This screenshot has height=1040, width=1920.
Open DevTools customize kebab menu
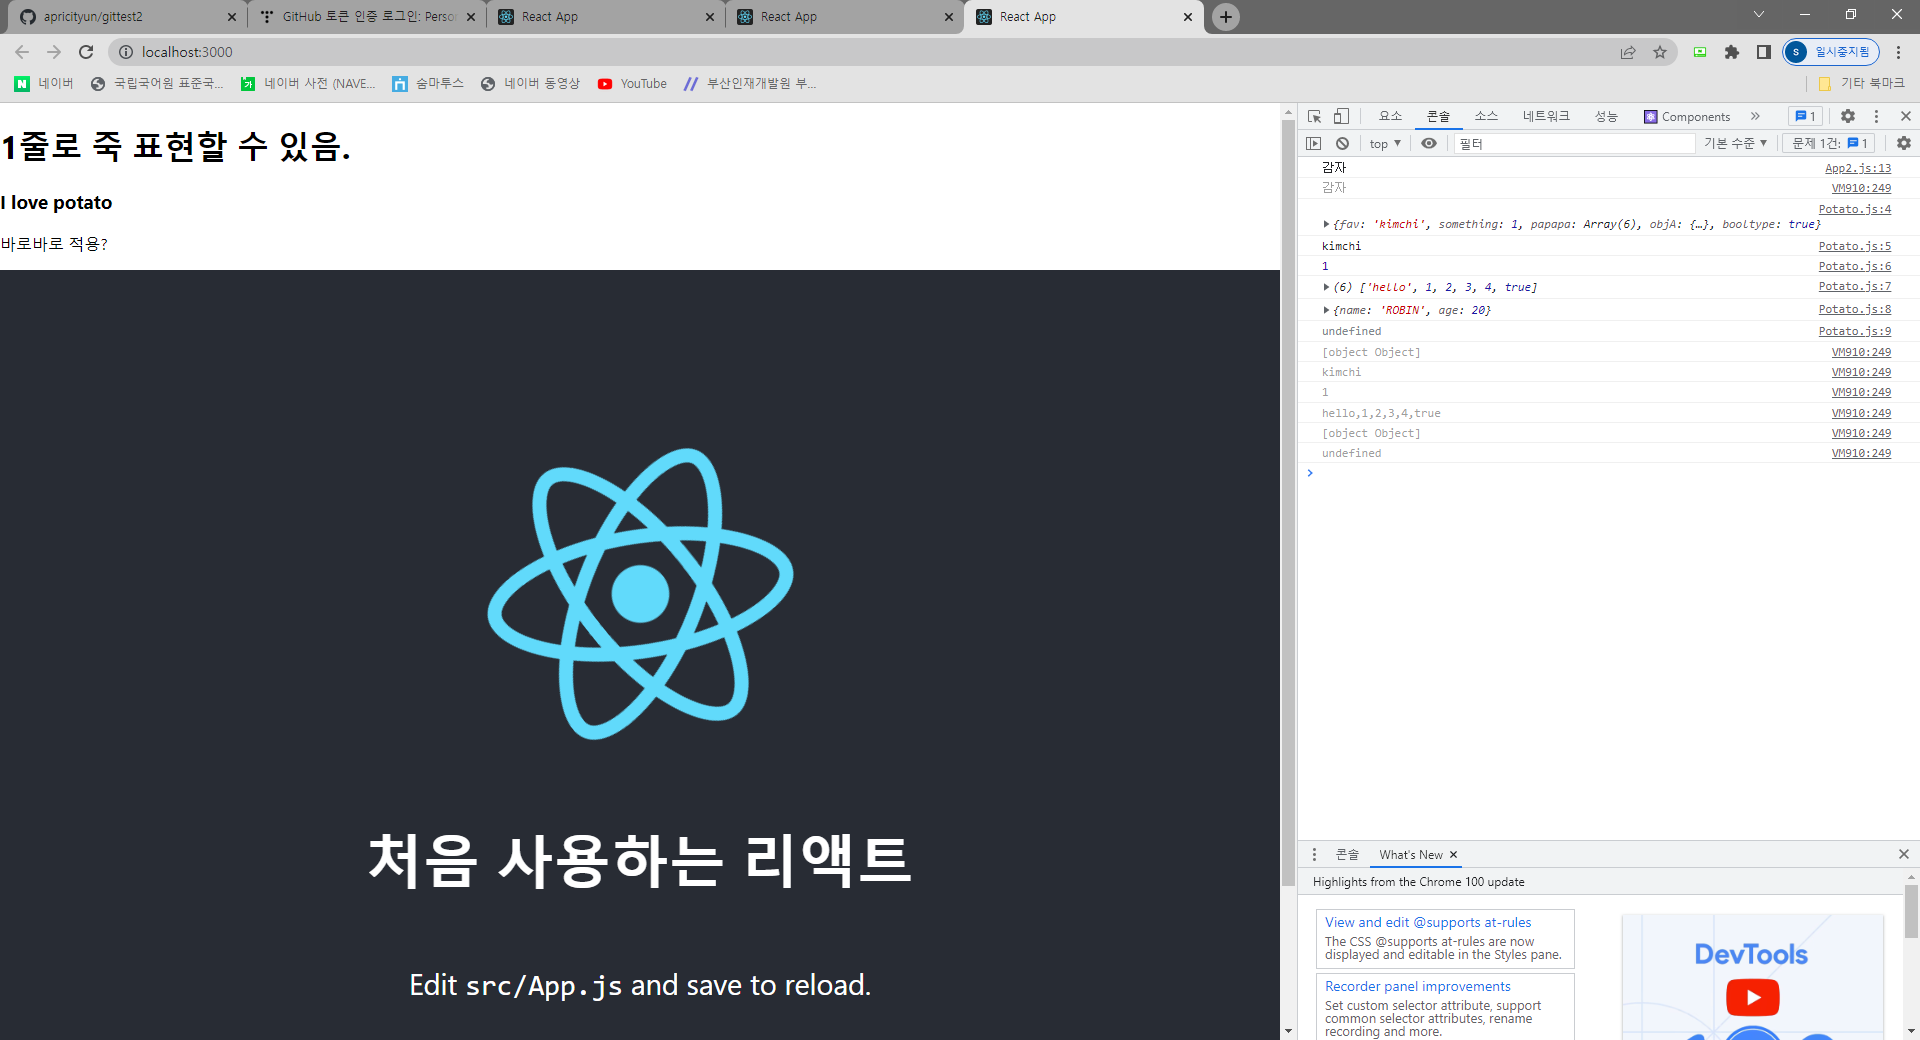point(1876,116)
